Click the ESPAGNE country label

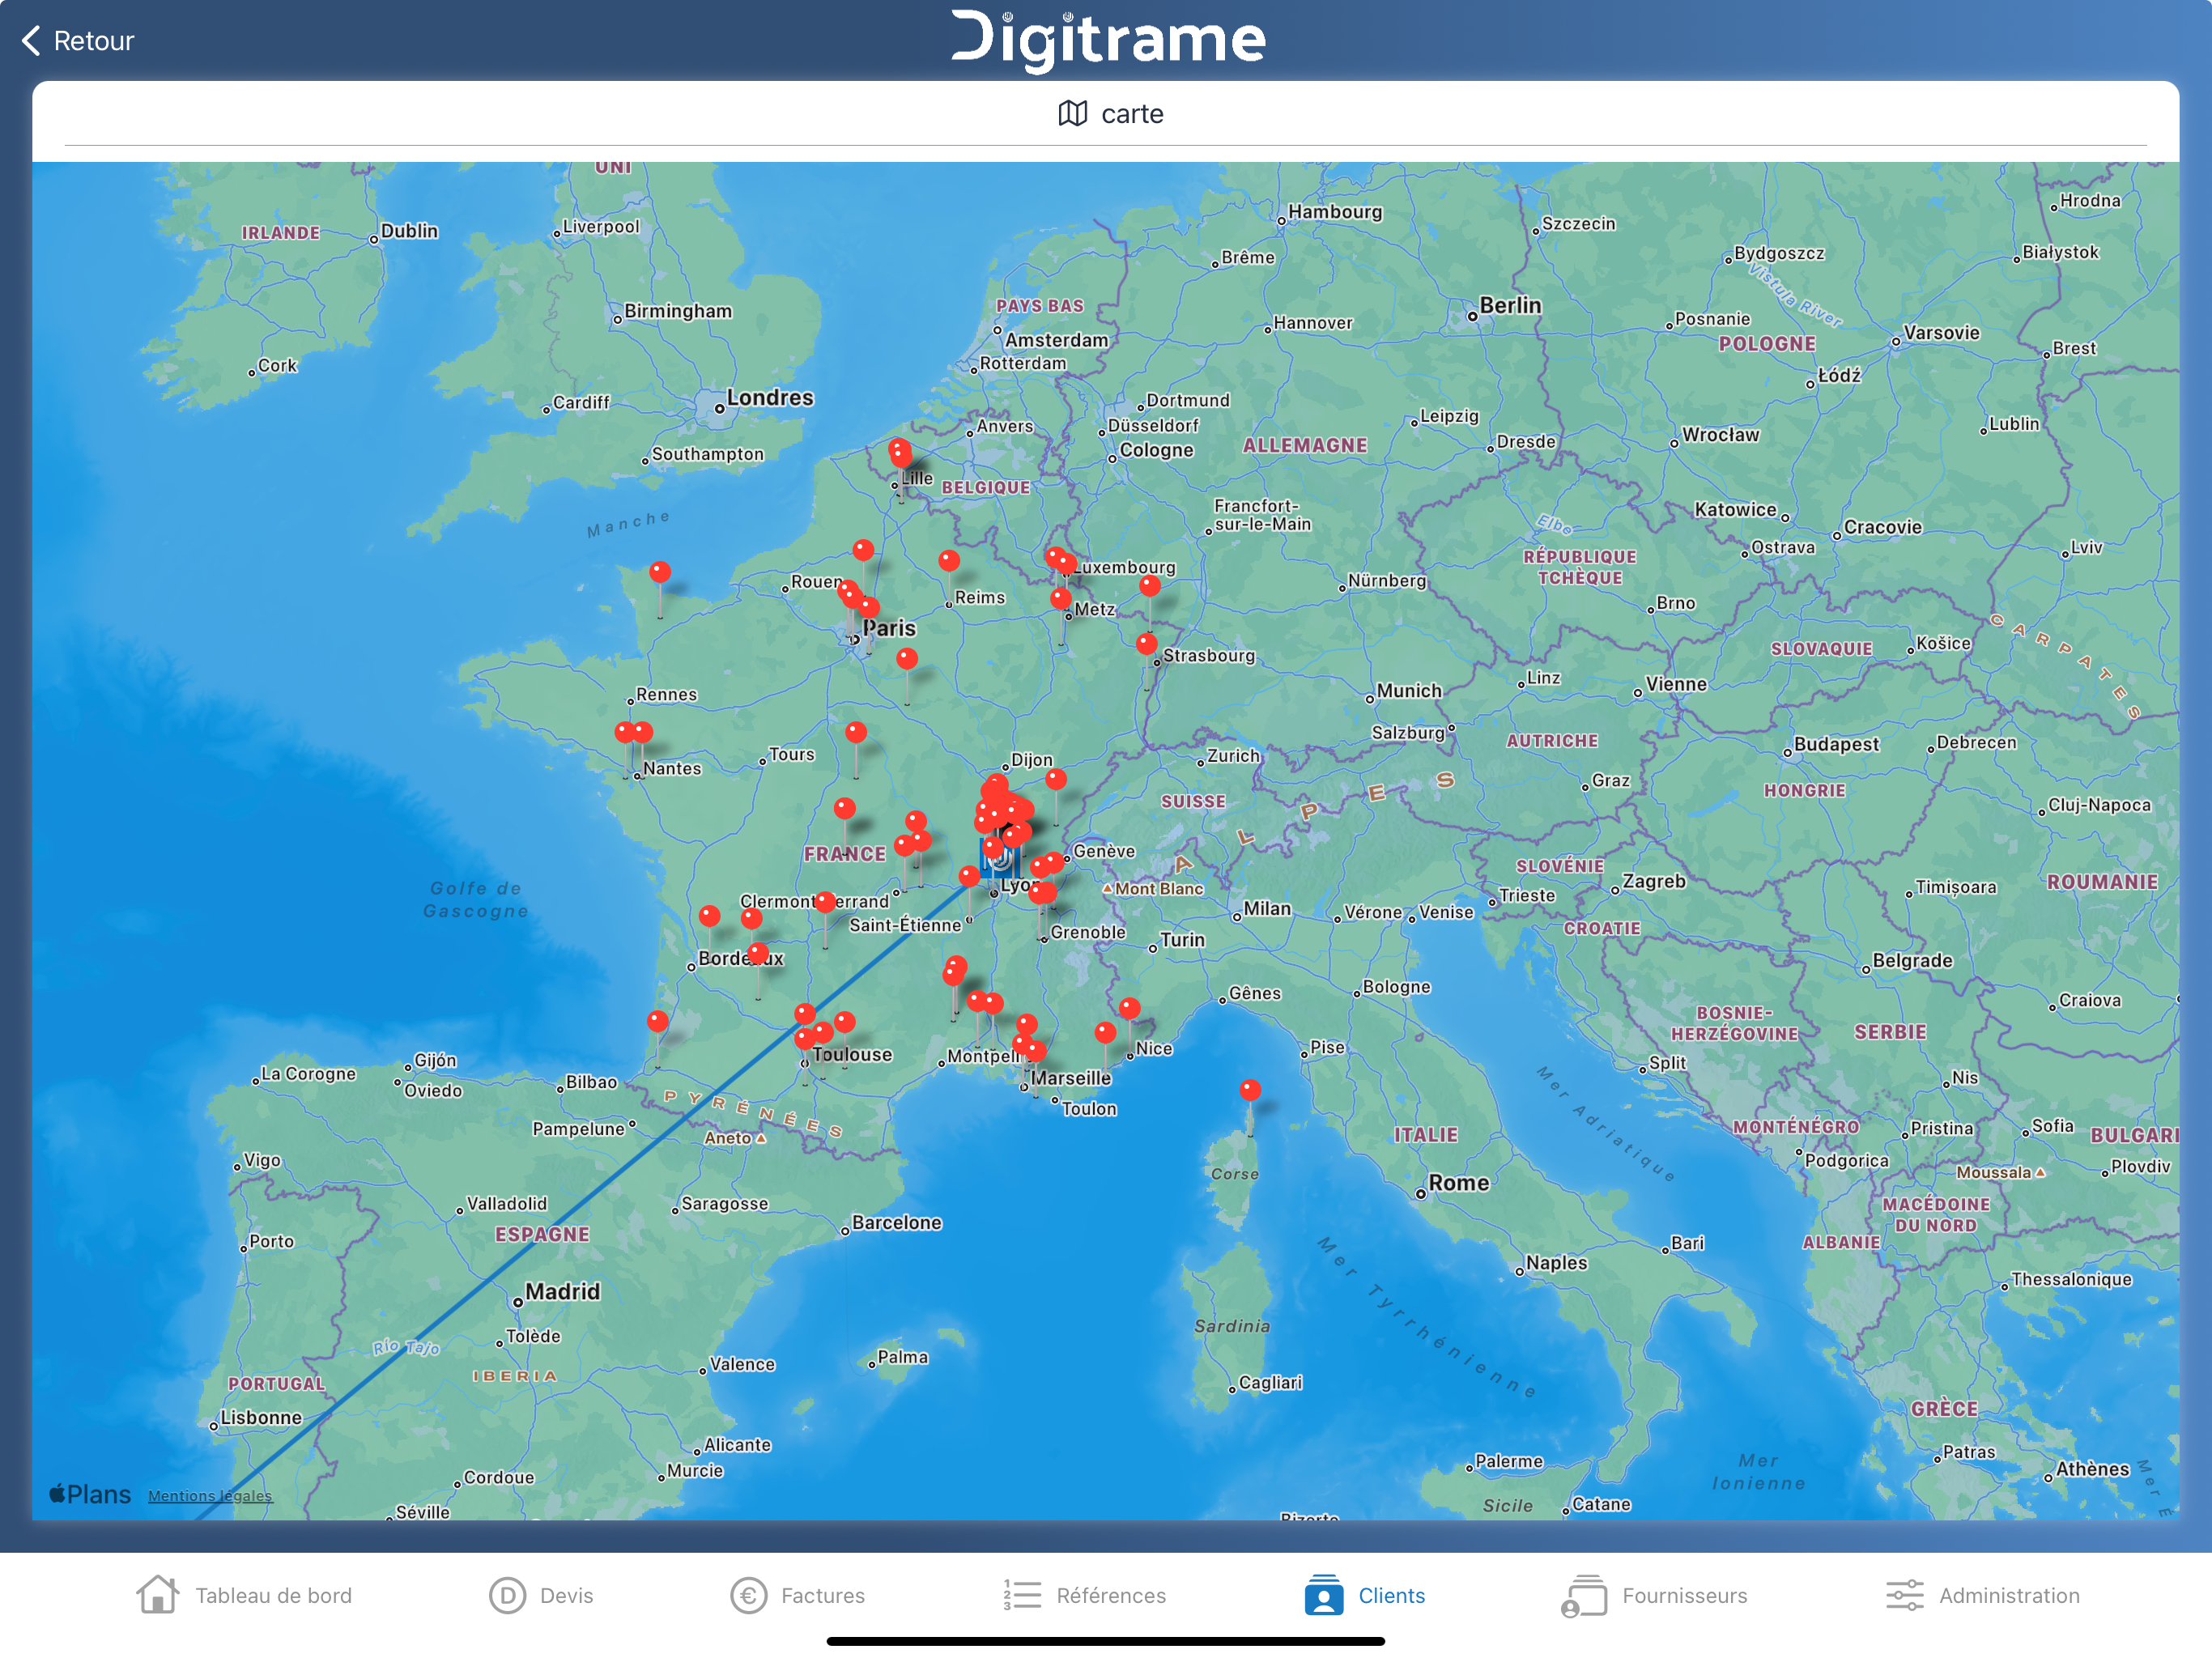pos(542,1234)
